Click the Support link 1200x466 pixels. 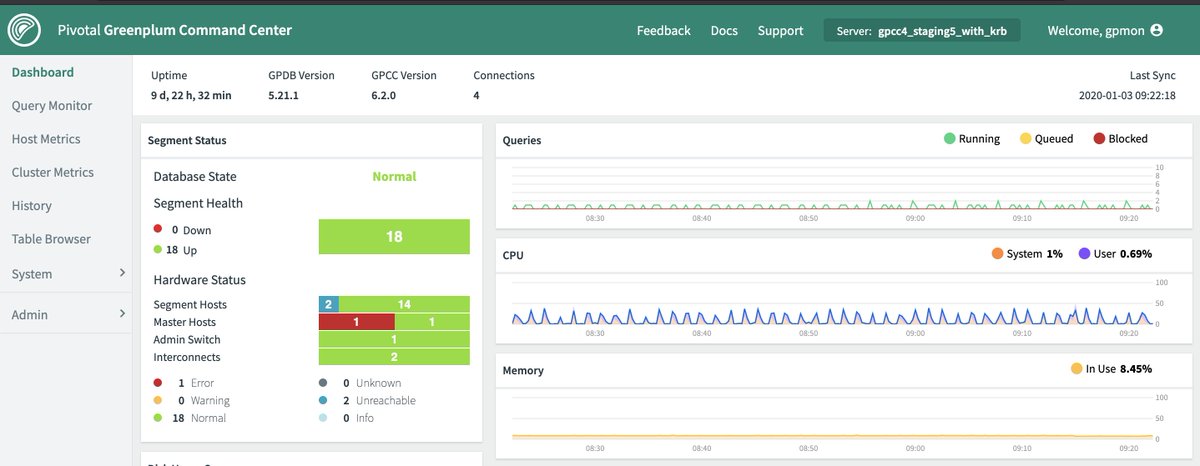780,31
